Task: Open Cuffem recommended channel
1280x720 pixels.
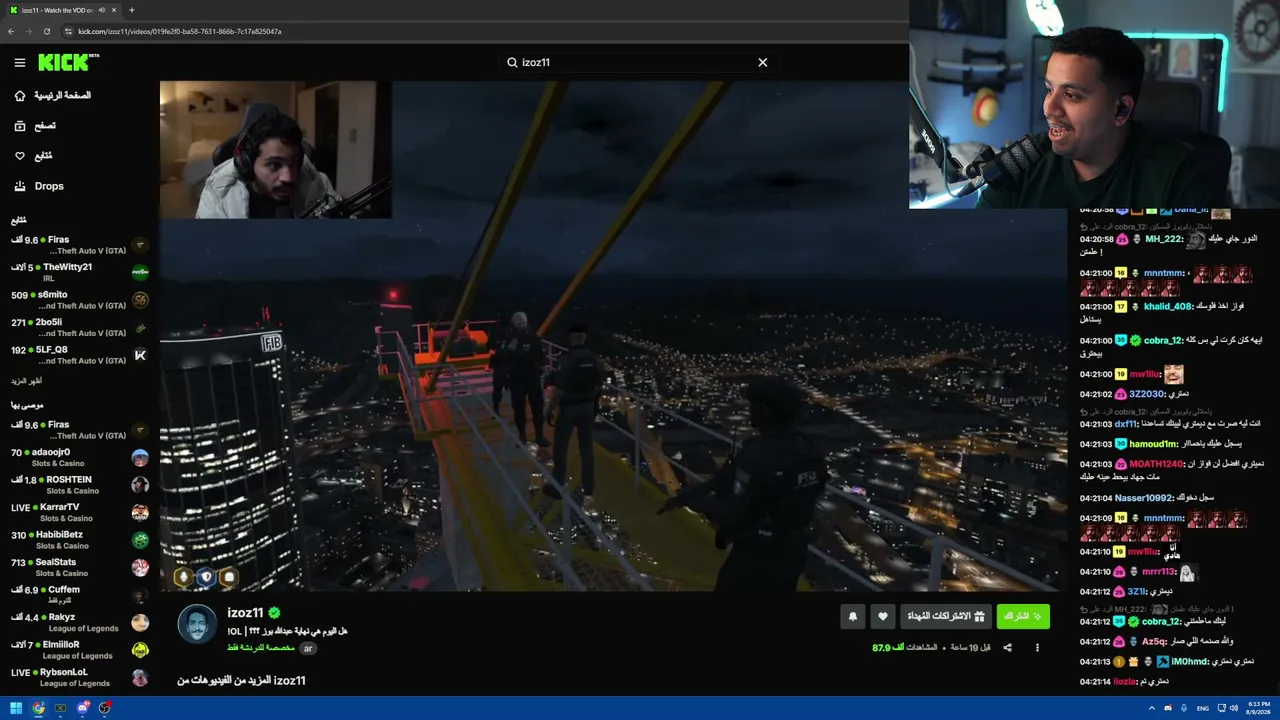Action: pyautogui.click(x=80, y=595)
